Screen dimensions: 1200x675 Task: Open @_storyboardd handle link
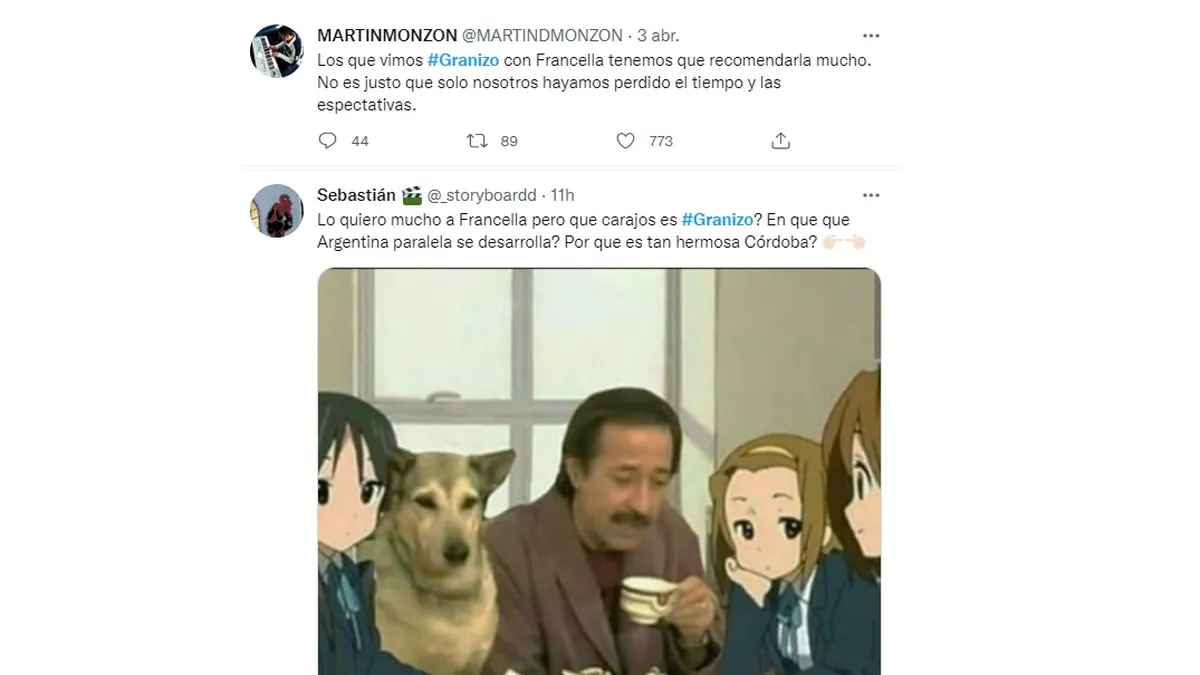click(483, 195)
